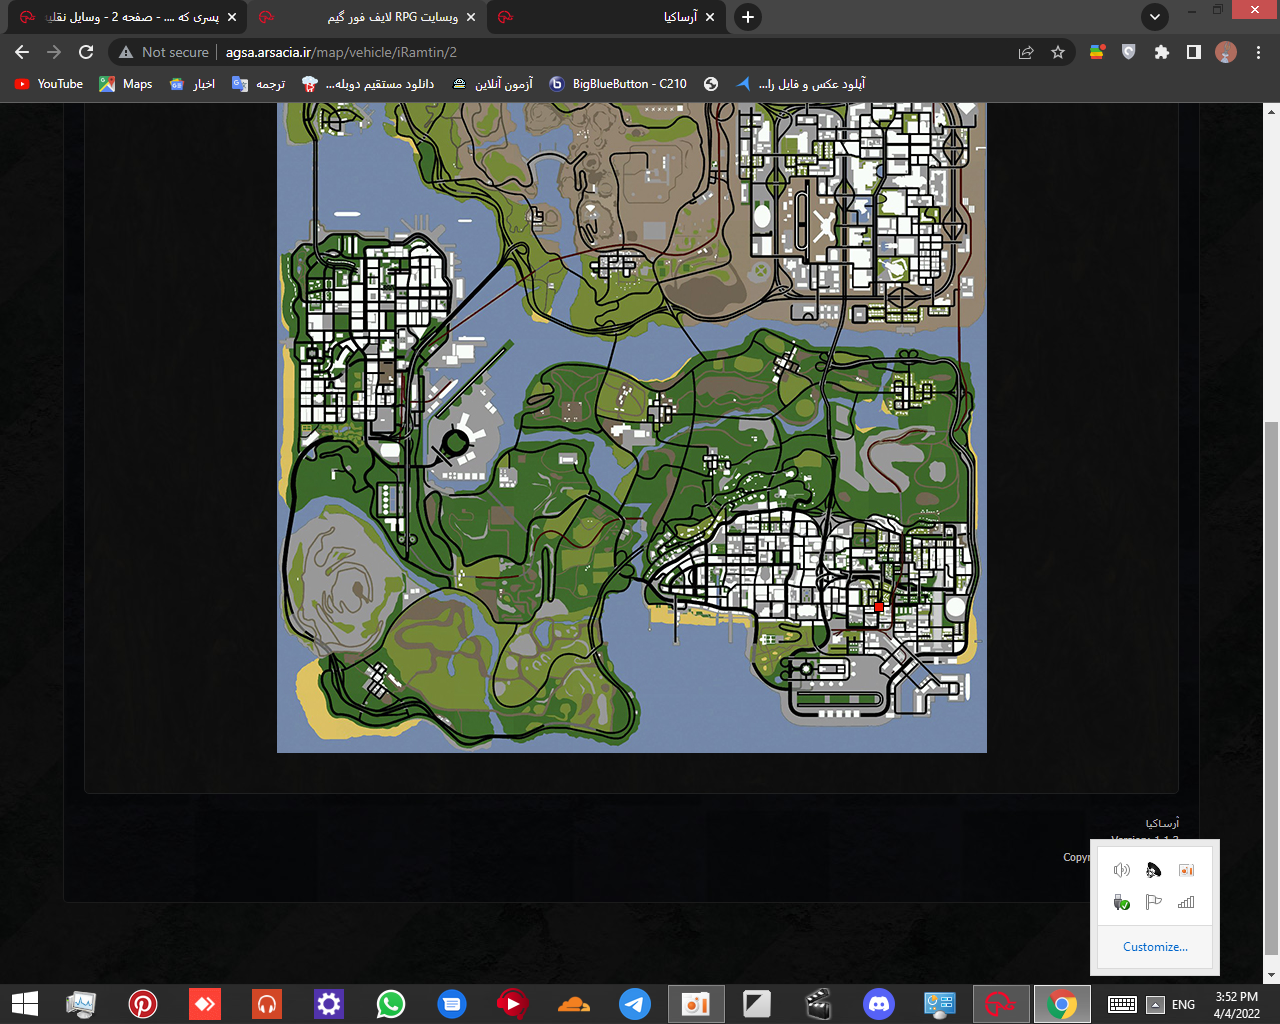The height and width of the screenshot is (1024, 1280).
Task: Share this page via share icon
Action: (x=1026, y=52)
